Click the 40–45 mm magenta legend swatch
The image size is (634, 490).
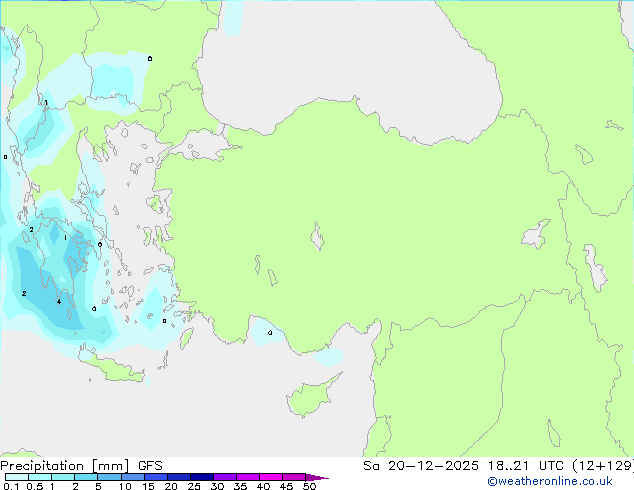point(271,477)
